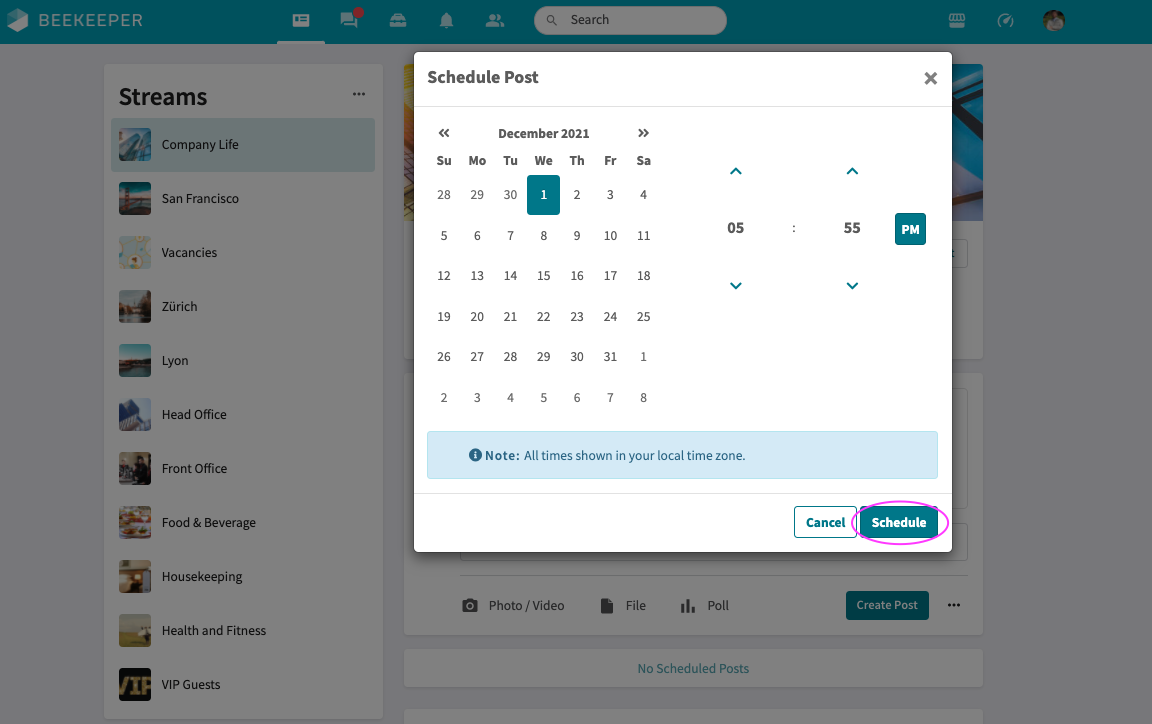Viewport: 1152px width, 724px height.
Task: Click the news feed icon in header
Action: point(301,20)
